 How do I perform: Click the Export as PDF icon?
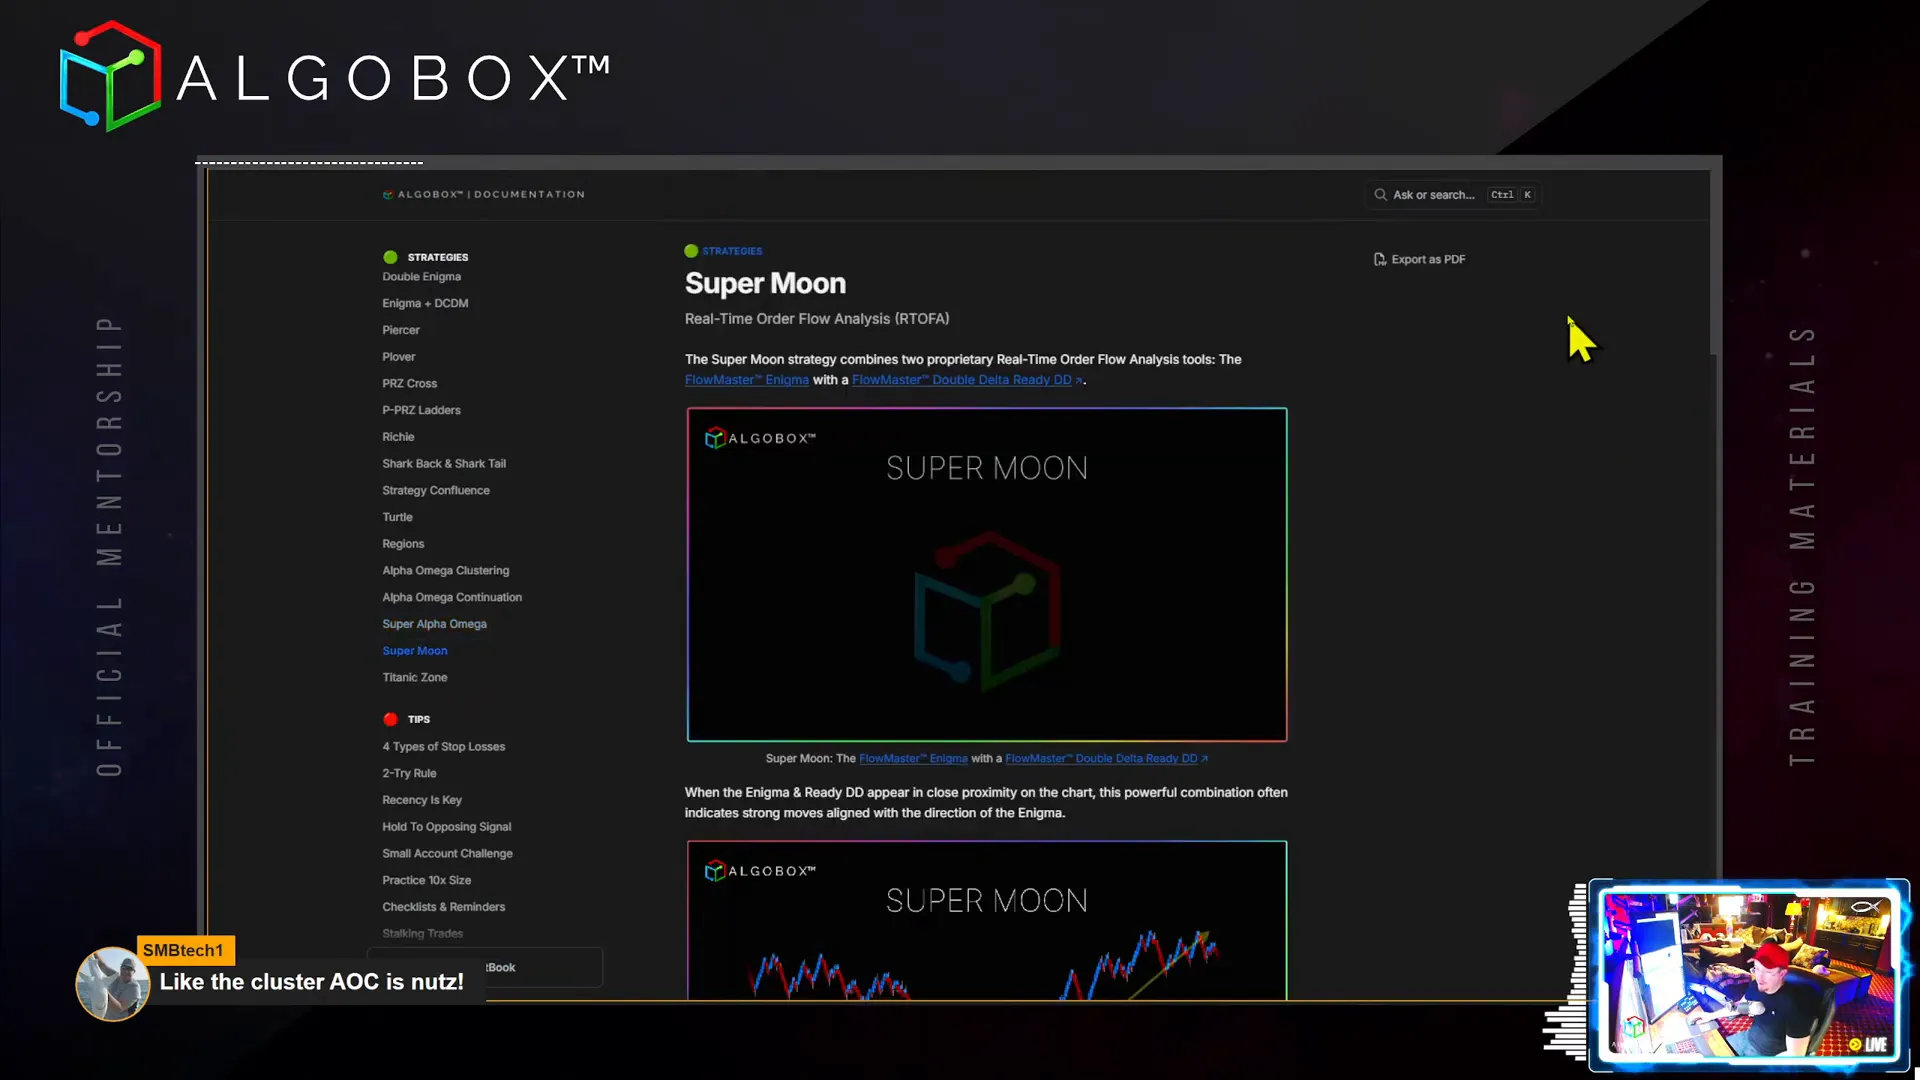(x=1380, y=259)
